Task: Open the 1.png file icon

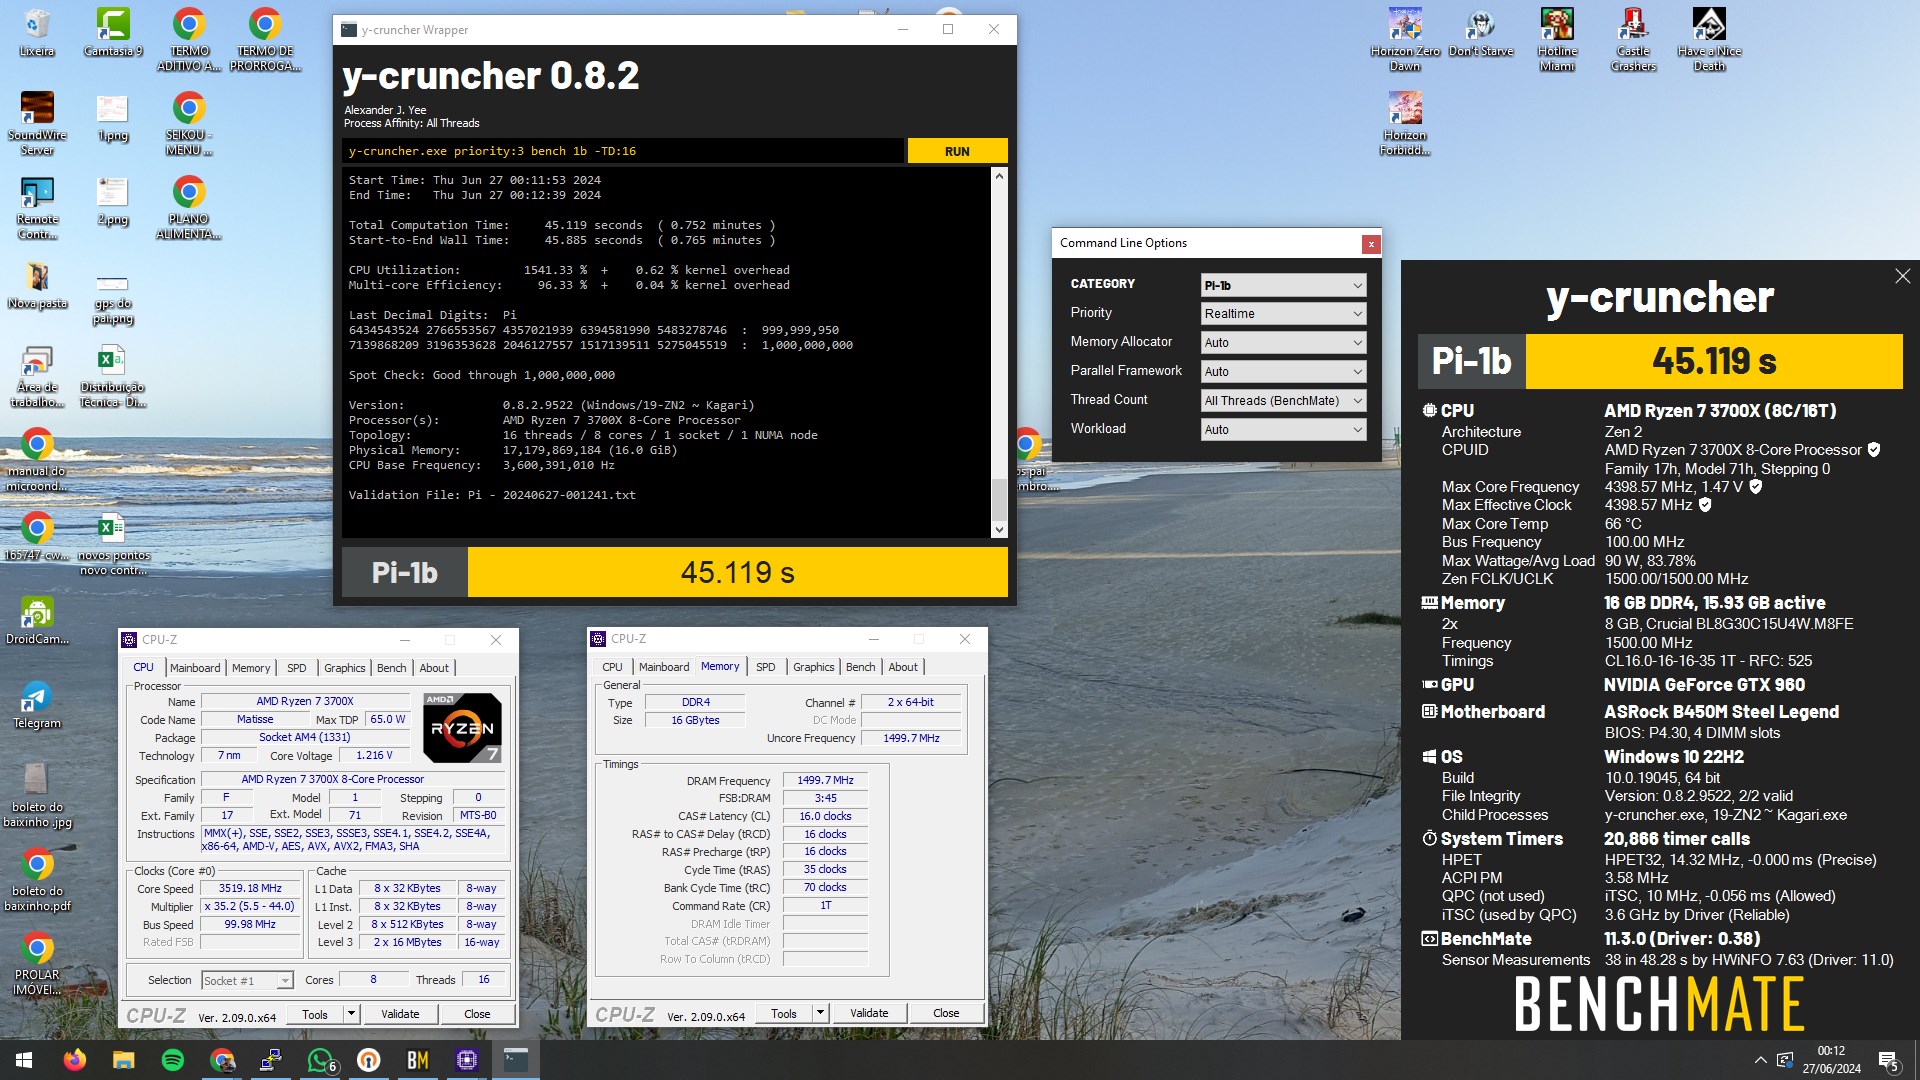Action: [x=112, y=116]
